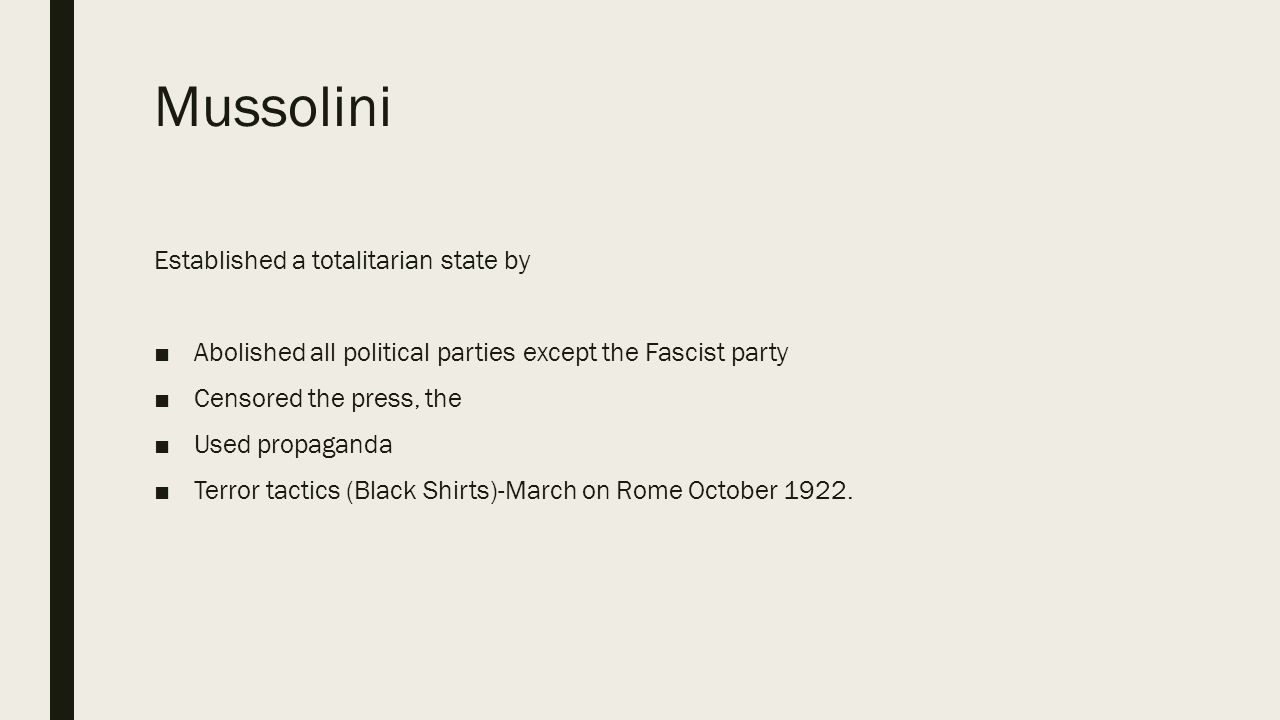Click the bullet marker before Abolished

click(x=162, y=353)
